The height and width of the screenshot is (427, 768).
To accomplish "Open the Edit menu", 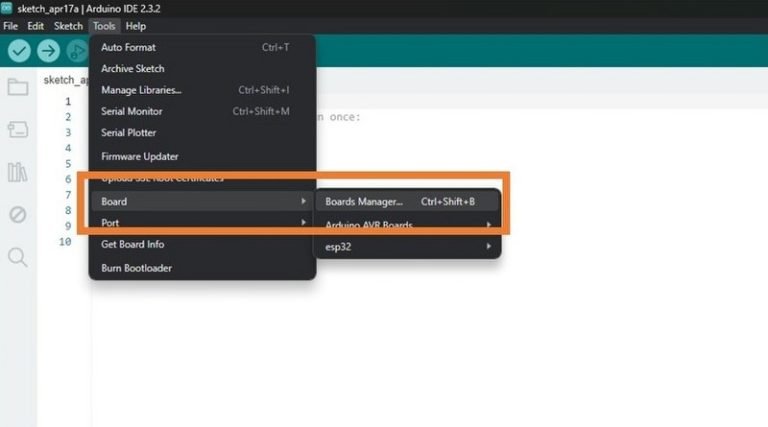I will point(35,26).
